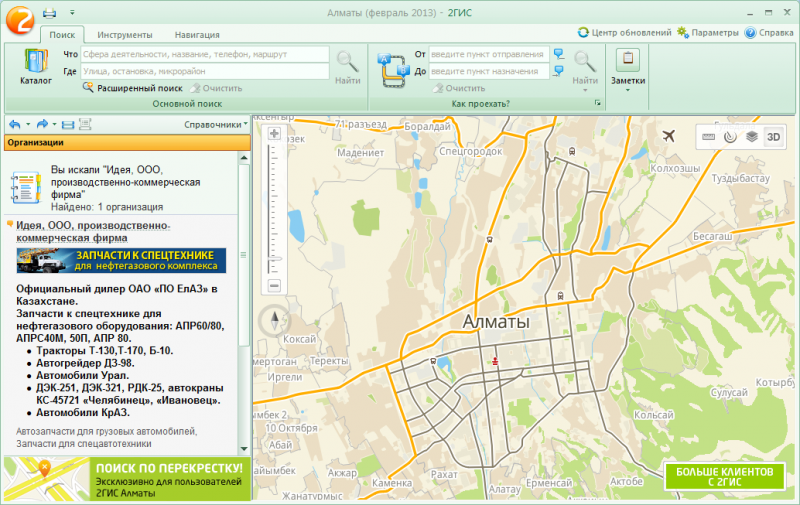Click the Найти magnifier in main search
This screenshot has width=800, height=505.
[x=347, y=67]
